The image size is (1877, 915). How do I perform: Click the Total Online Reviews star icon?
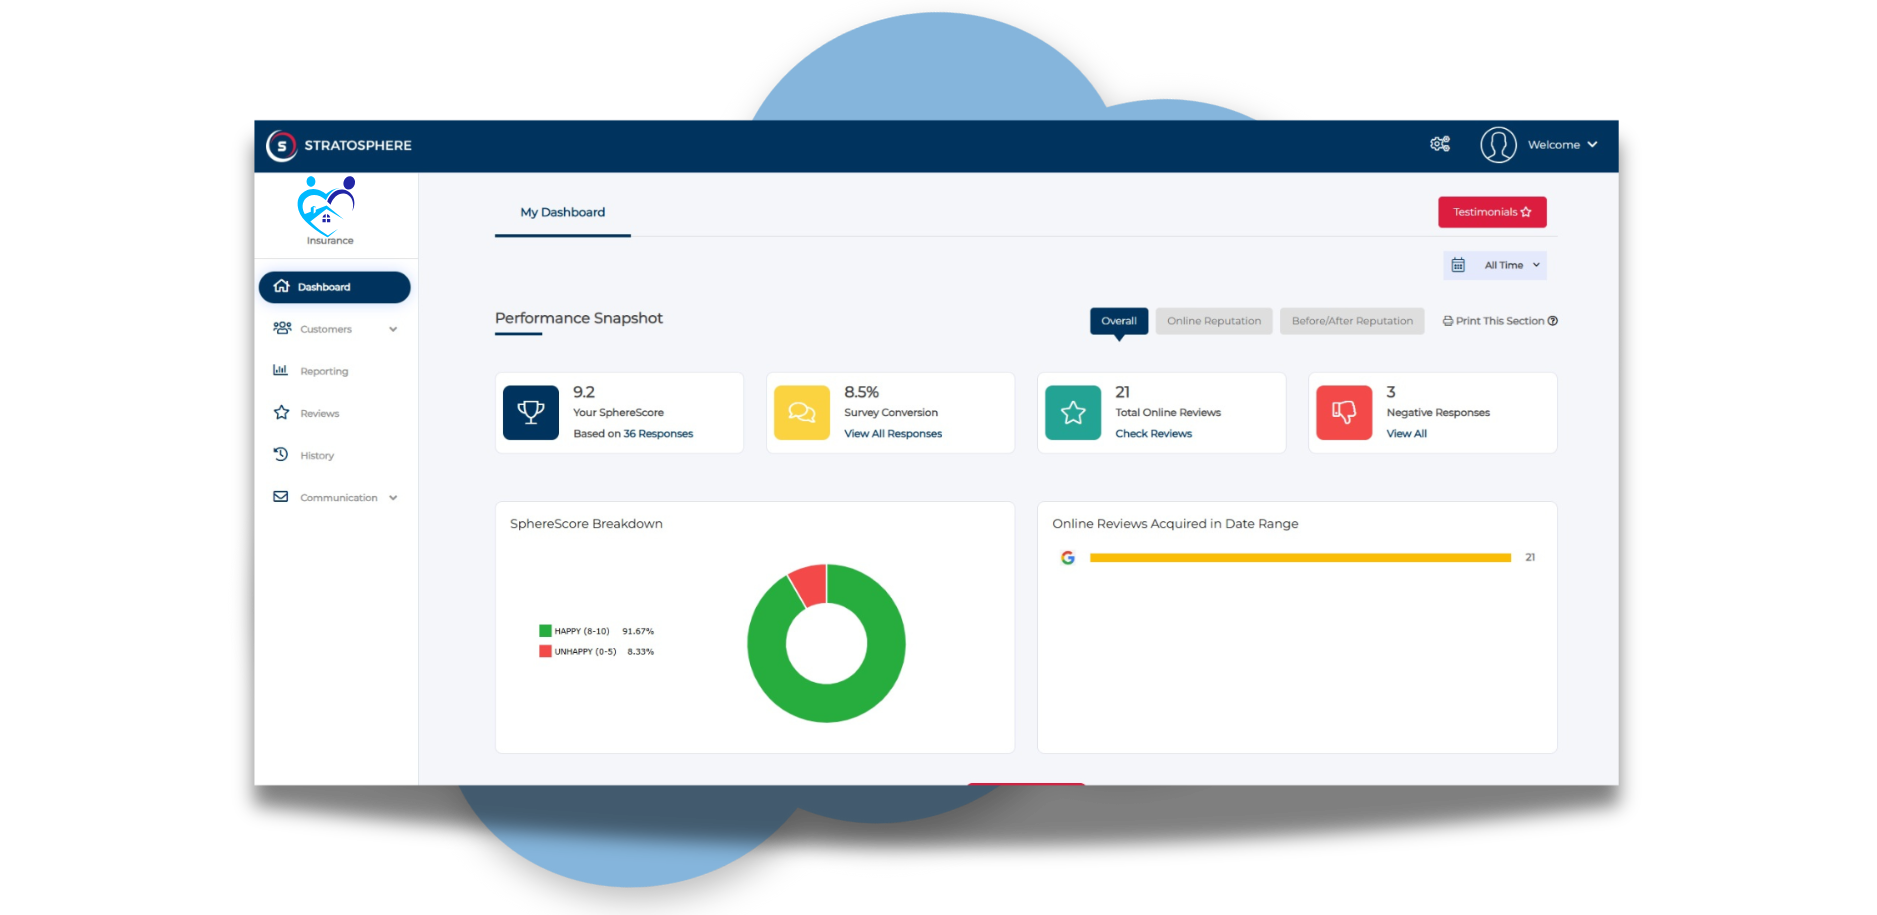pyautogui.click(x=1073, y=412)
